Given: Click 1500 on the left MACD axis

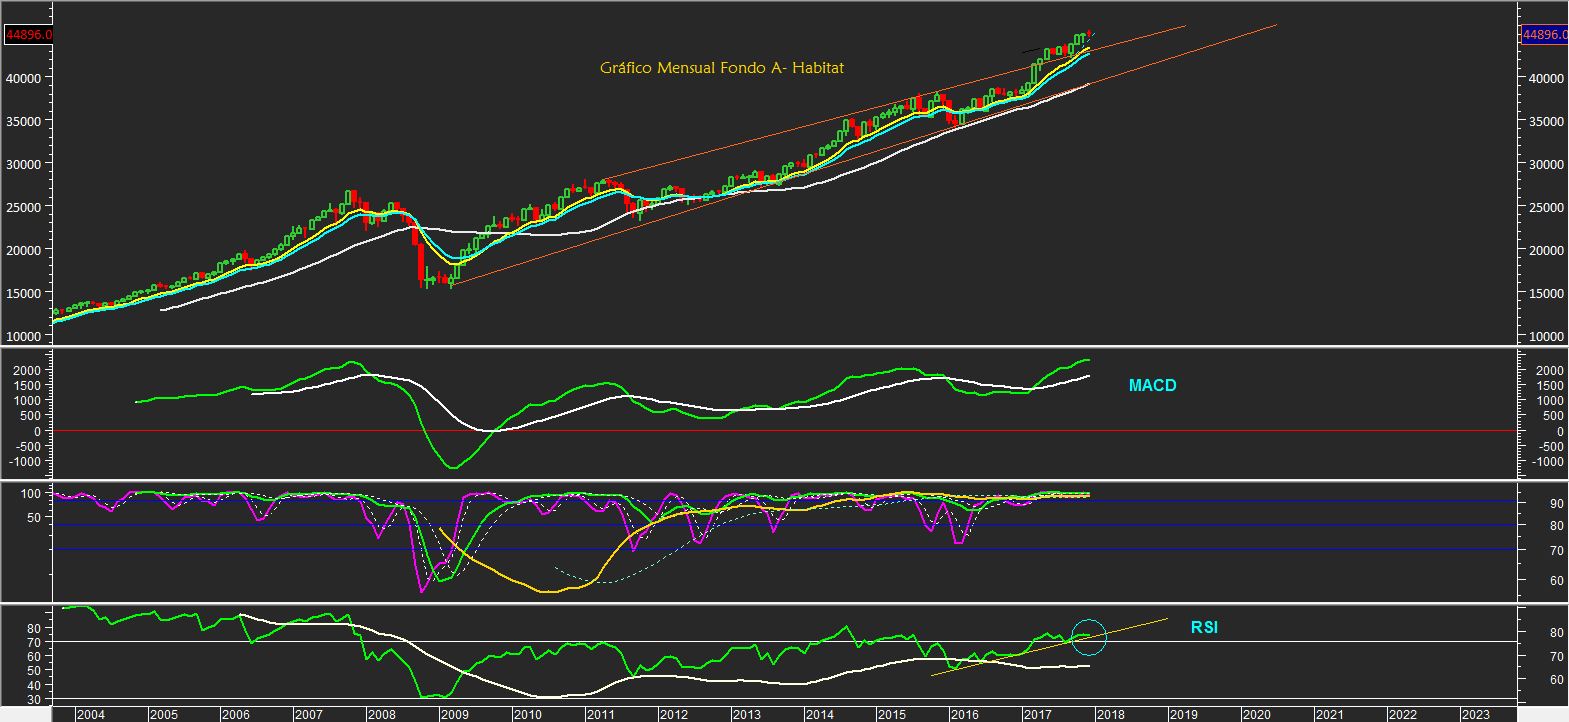Looking at the screenshot, I should point(27,385).
